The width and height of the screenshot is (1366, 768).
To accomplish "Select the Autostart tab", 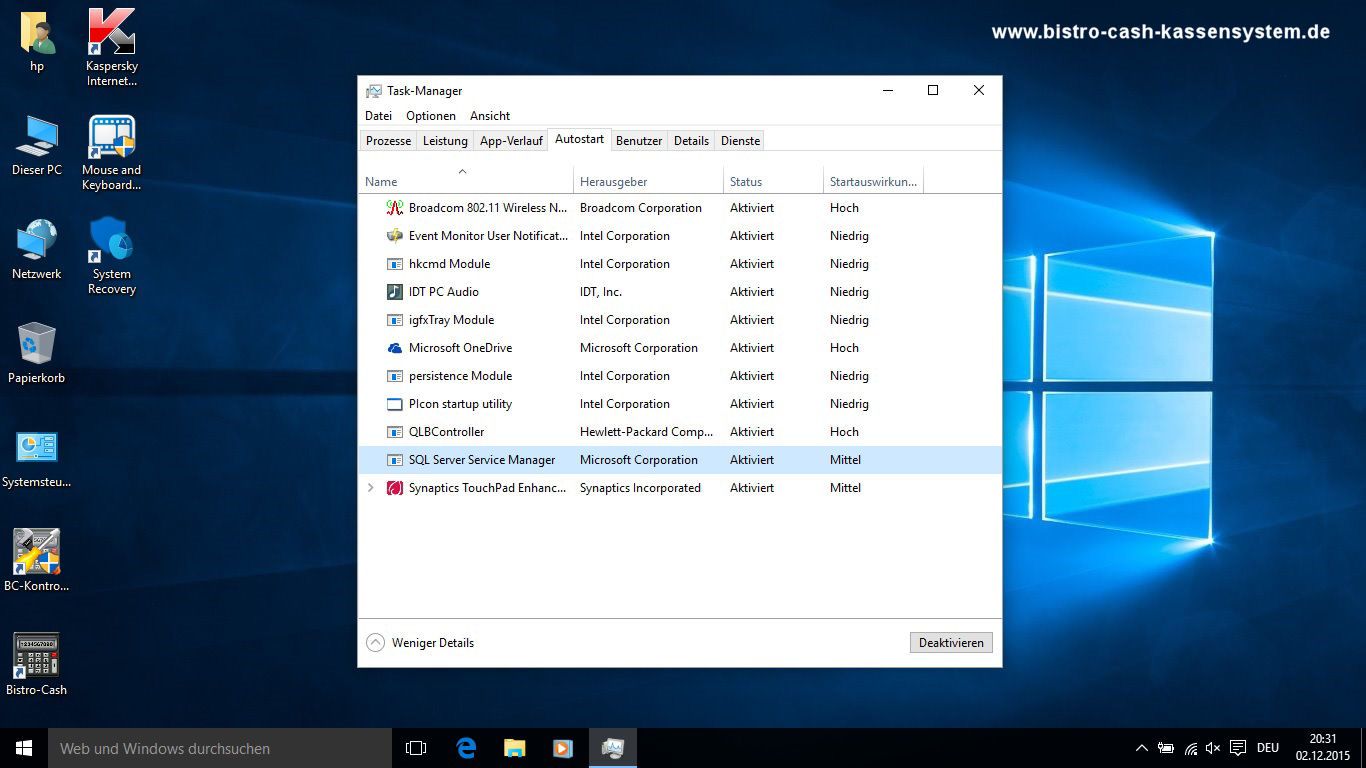I will tap(579, 139).
